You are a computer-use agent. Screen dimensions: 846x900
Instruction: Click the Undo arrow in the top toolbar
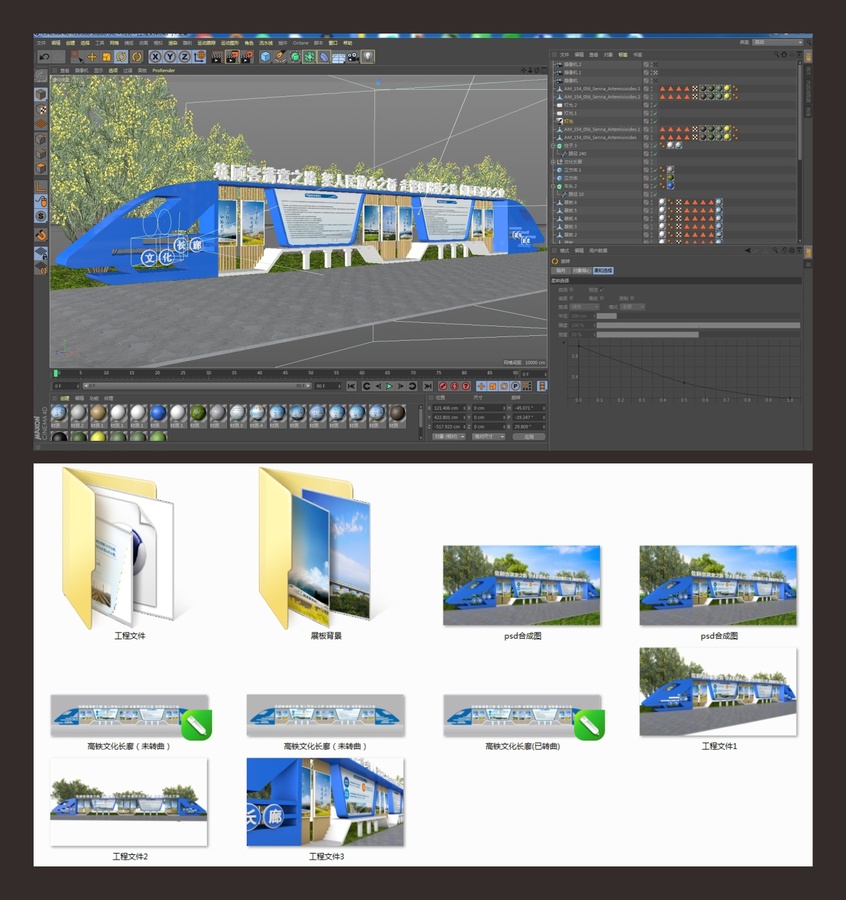point(45,56)
